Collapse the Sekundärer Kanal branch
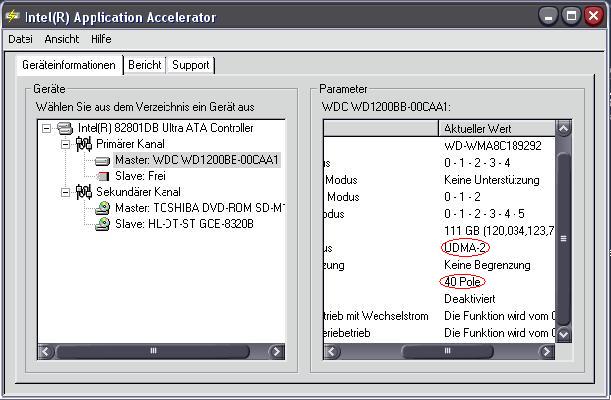 click(65, 192)
